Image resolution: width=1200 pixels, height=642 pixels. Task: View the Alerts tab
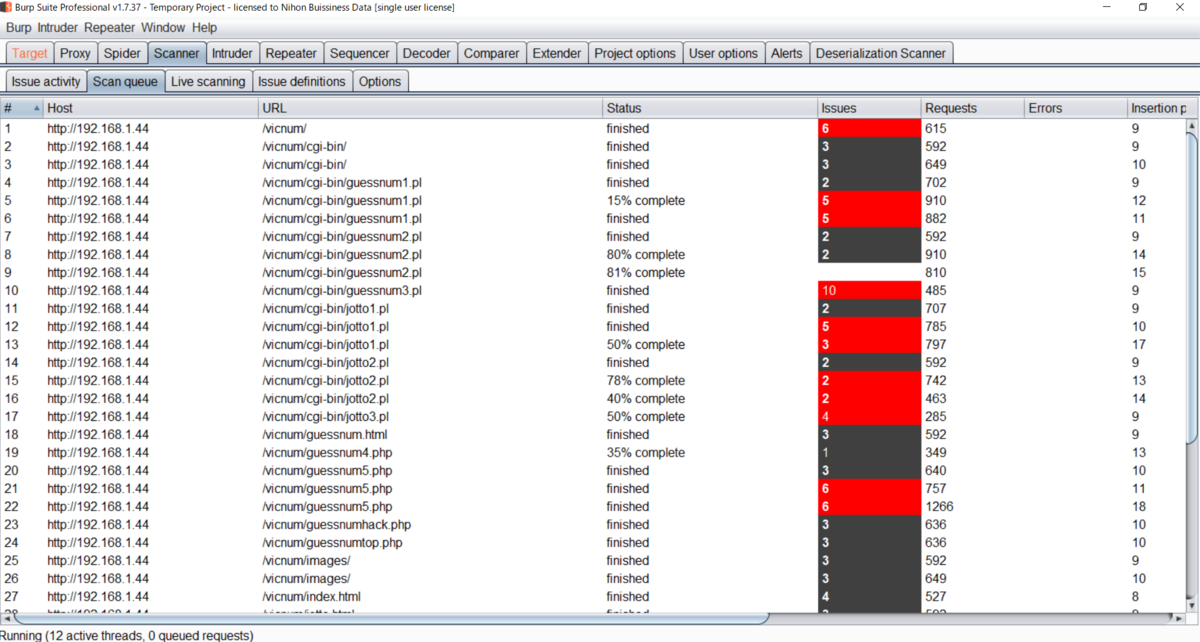pos(787,53)
